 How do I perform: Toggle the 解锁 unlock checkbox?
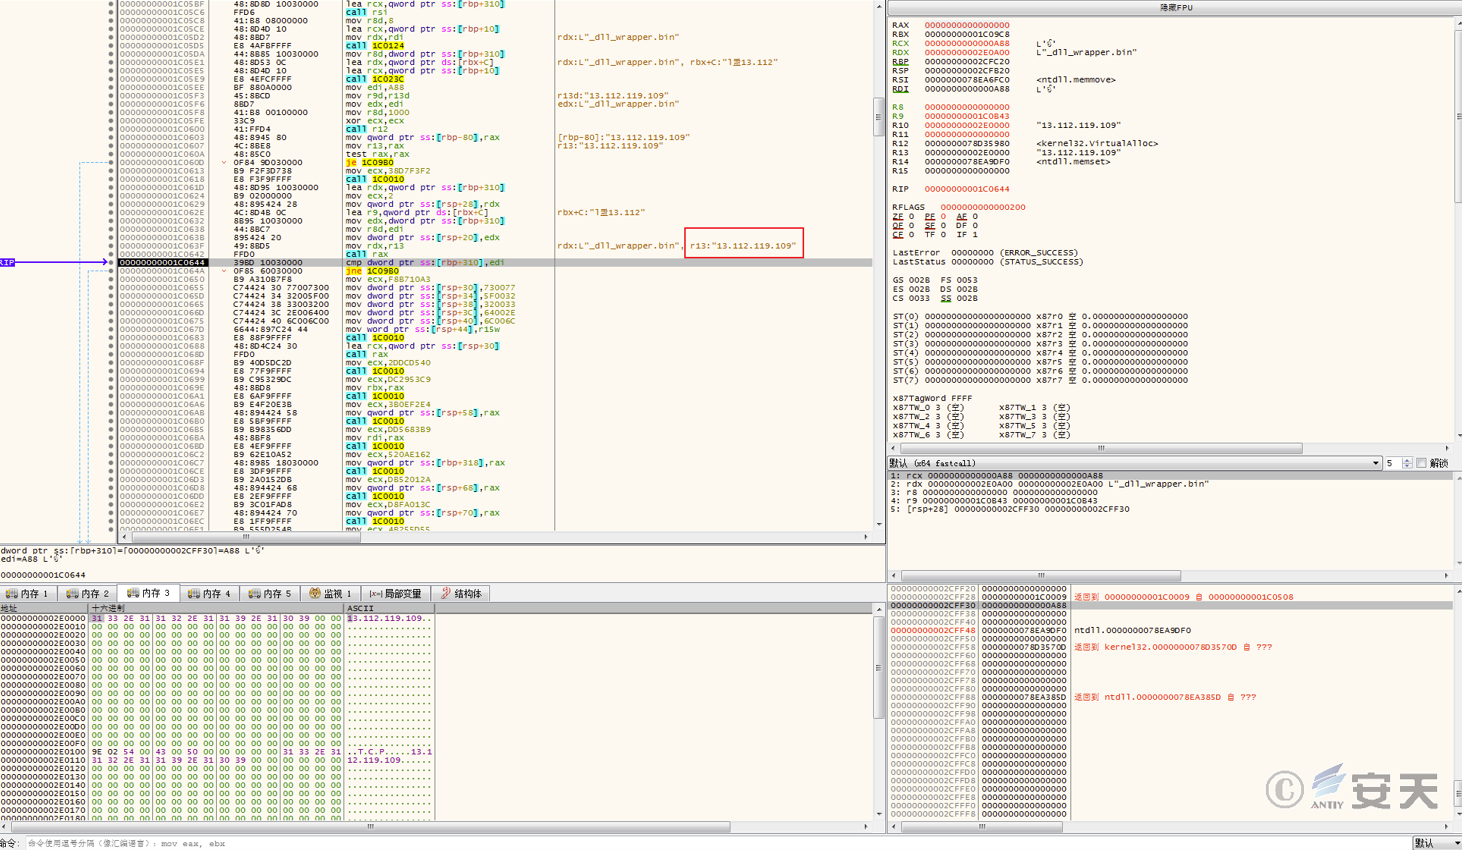[x=1421, y=463]
